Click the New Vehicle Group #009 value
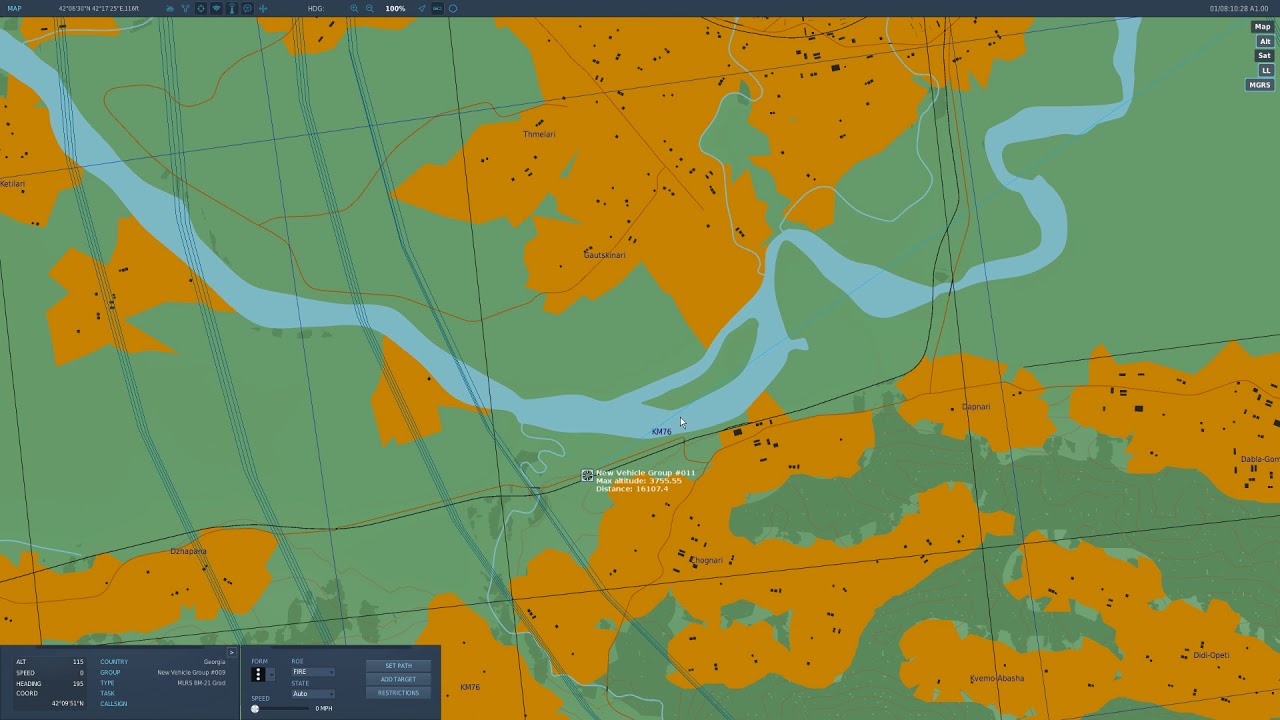This screenshot has width=1280, height=720. coord(191,673)
